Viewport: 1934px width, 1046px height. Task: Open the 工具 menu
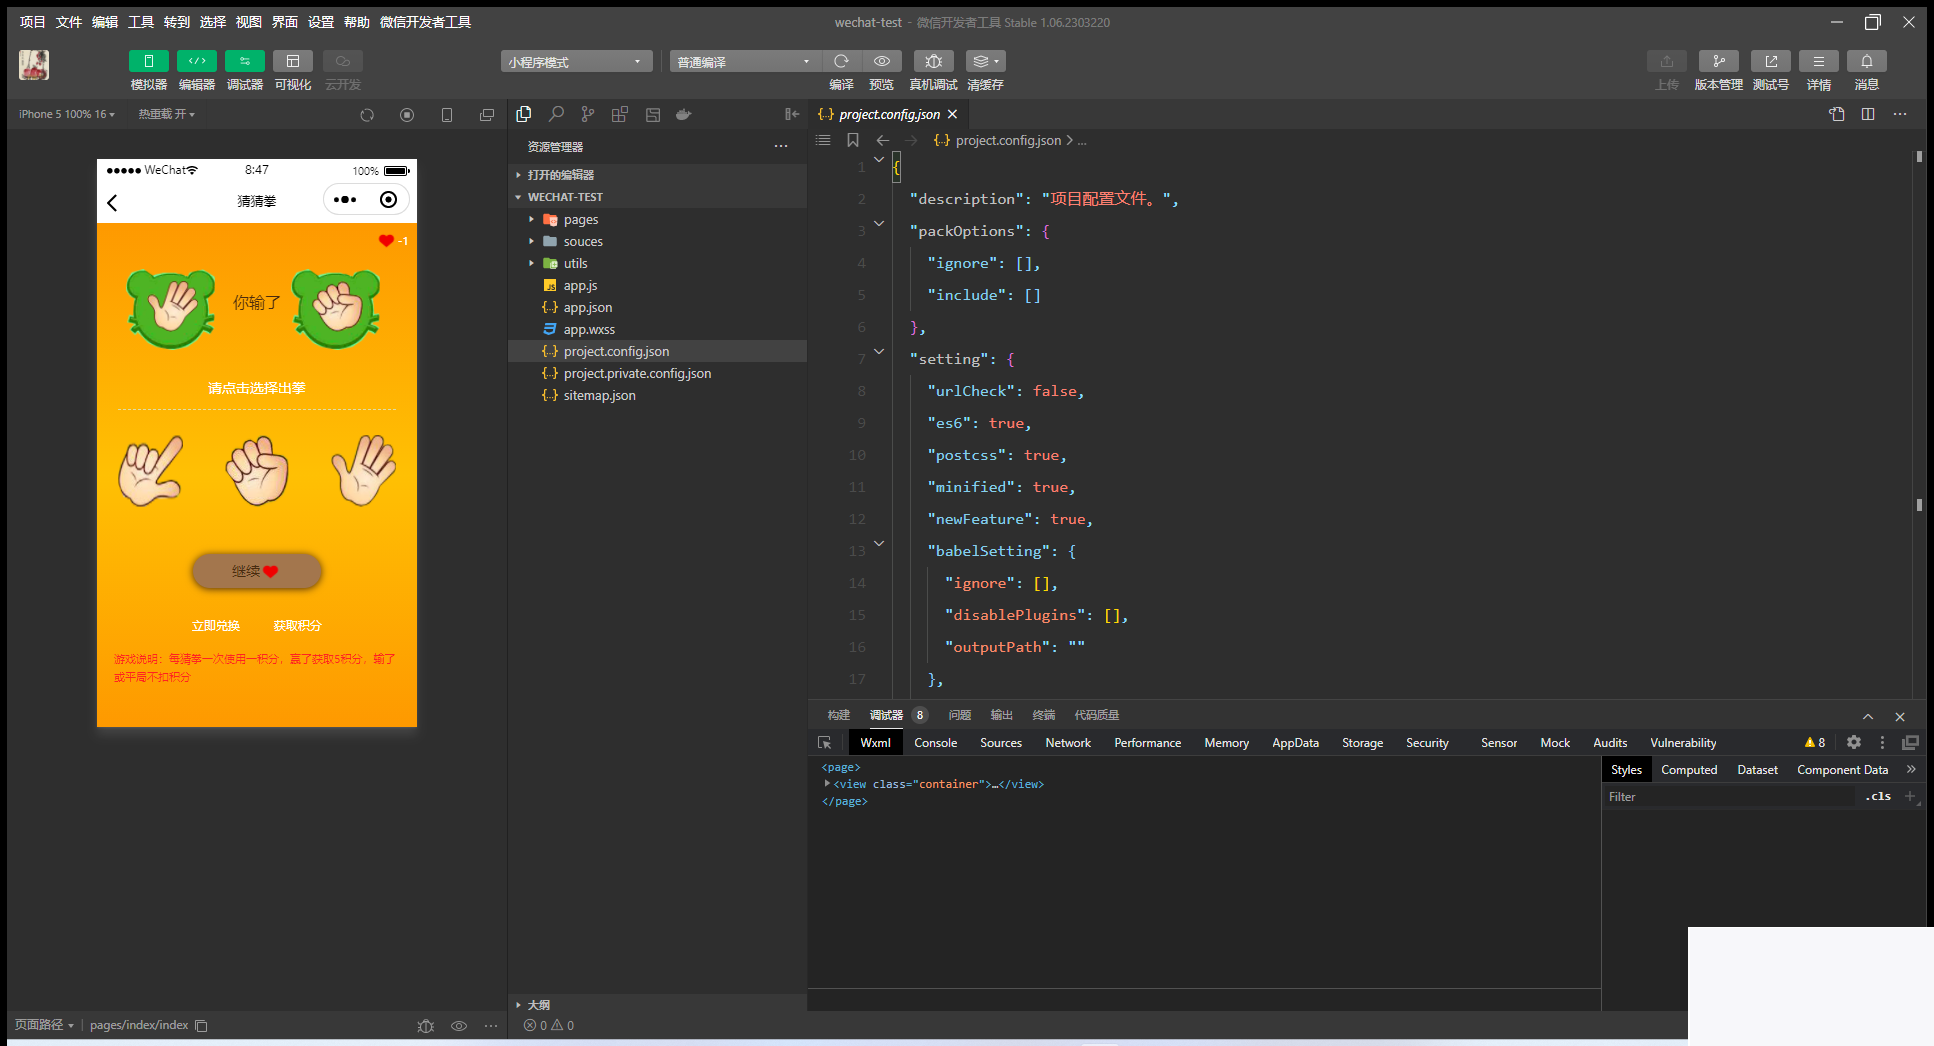tap(141, 22)
